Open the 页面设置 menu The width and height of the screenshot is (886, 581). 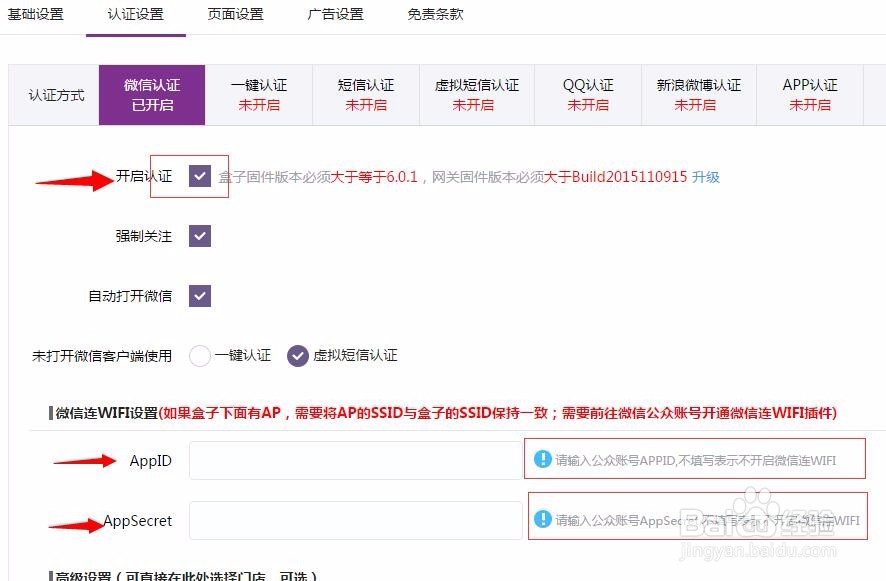235,15
